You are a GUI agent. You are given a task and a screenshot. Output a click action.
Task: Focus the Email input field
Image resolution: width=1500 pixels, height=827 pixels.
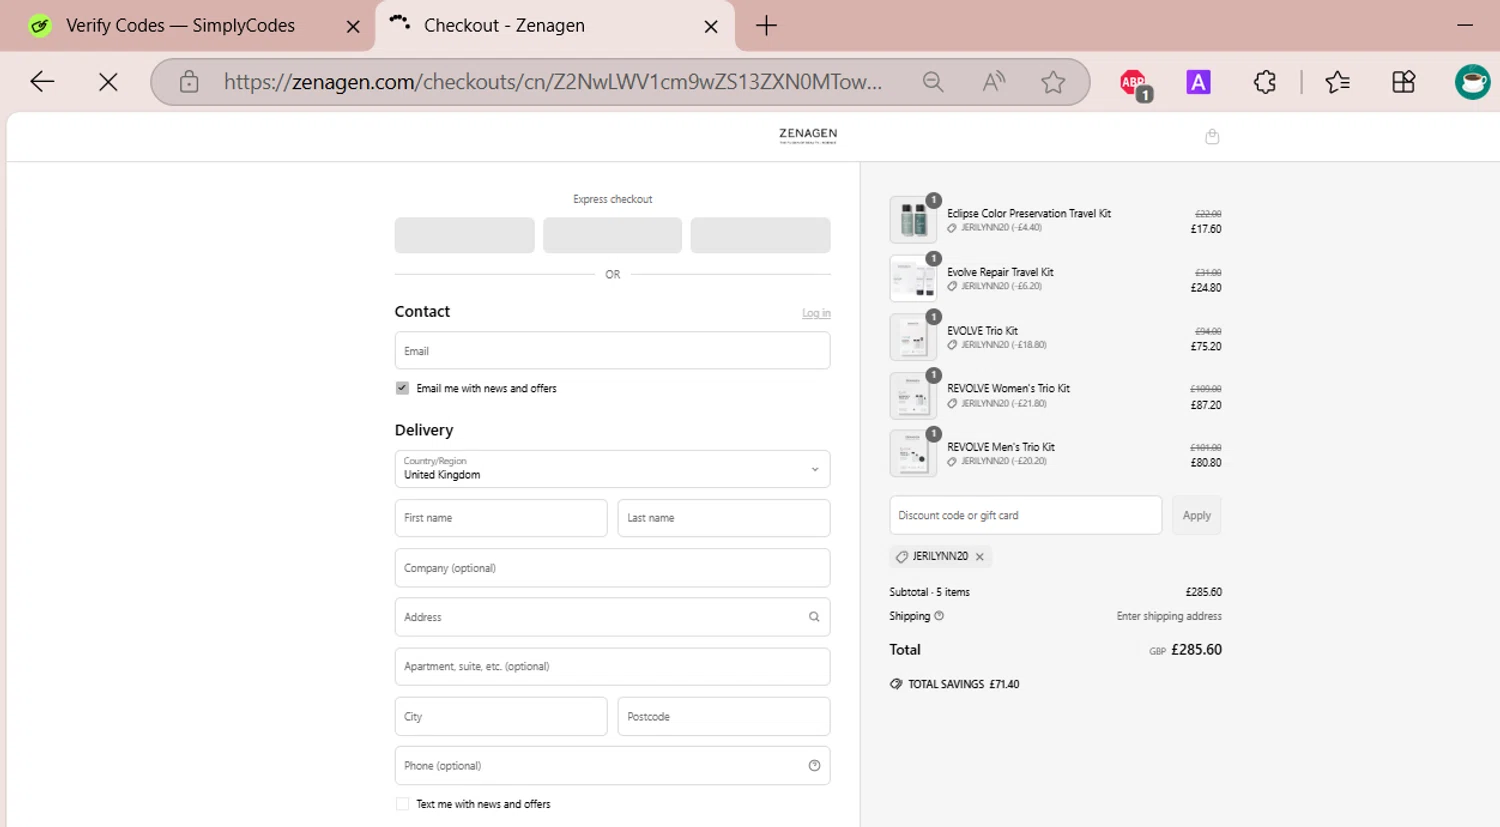tap(612, 351)
